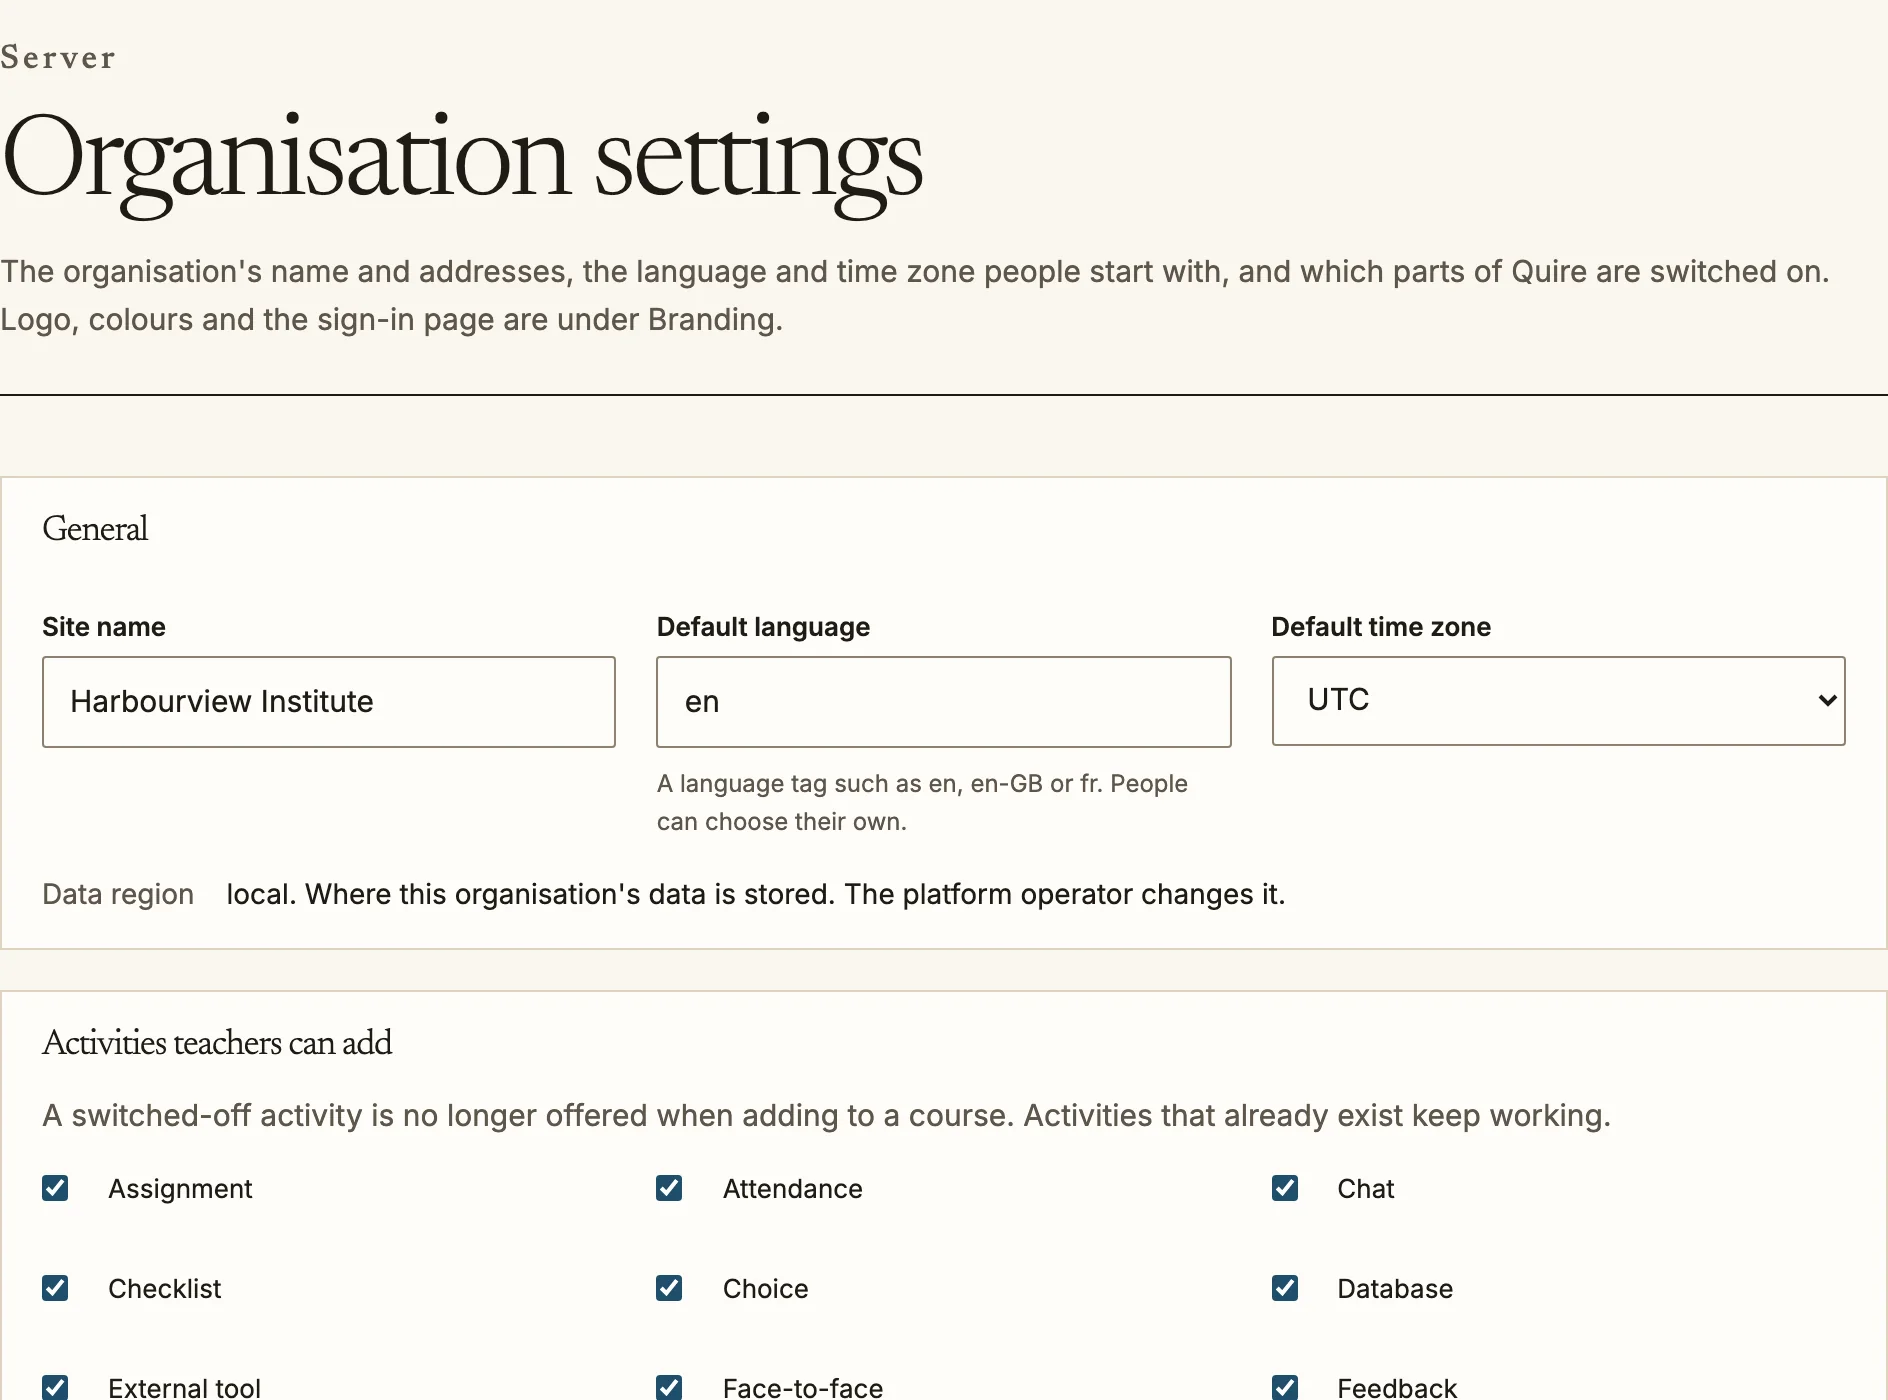The width and height of the screenshot is (1888, 1400).
Task: Click the Site name label
Action: coord(104,627)
